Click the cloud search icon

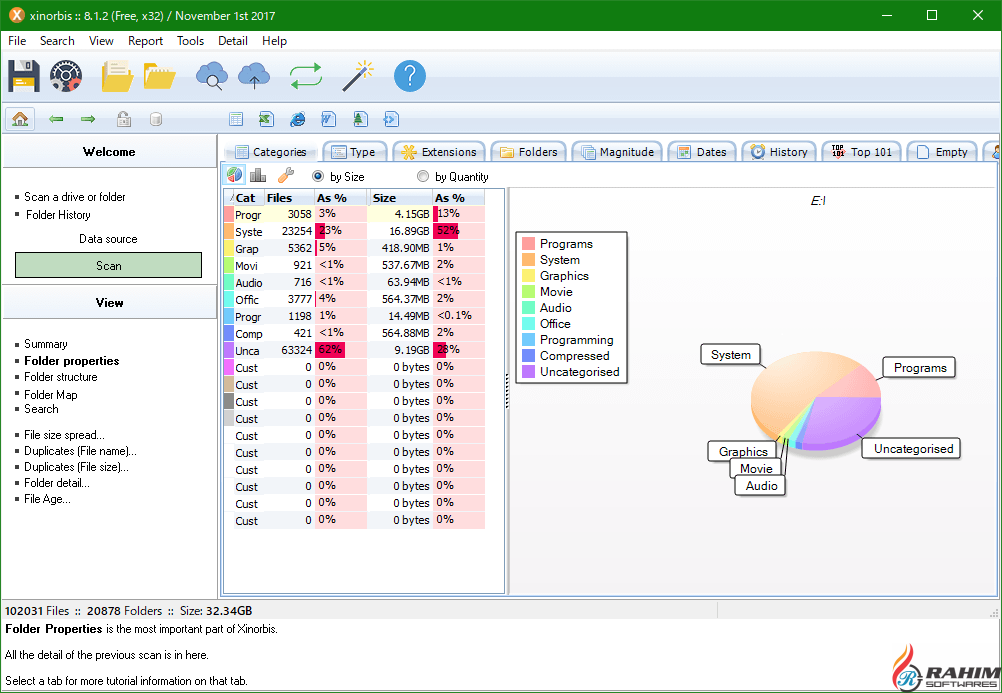(x=211, y=76)
